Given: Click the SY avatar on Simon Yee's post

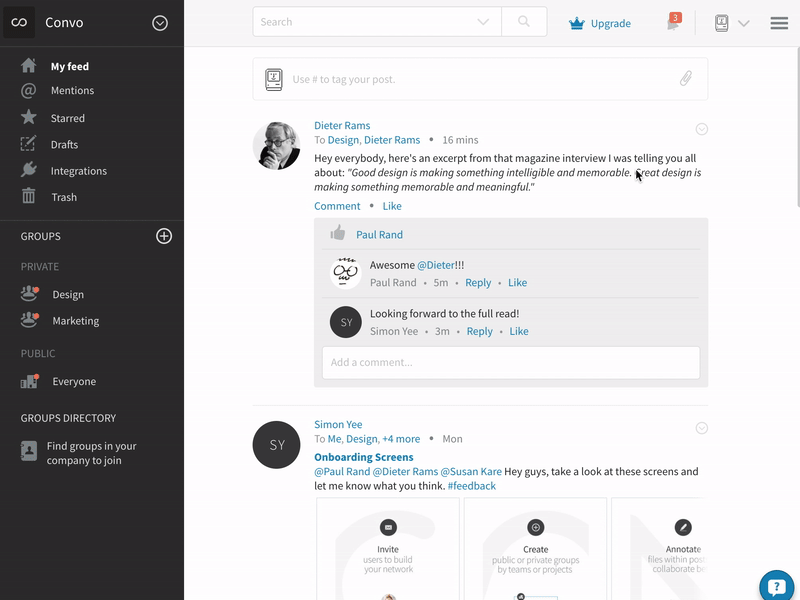Looking at the screenshot, I should tap(277, 445).
